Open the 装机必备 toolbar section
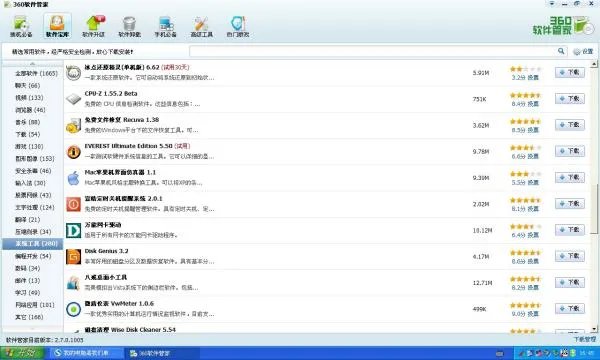 tap(21, 26)
